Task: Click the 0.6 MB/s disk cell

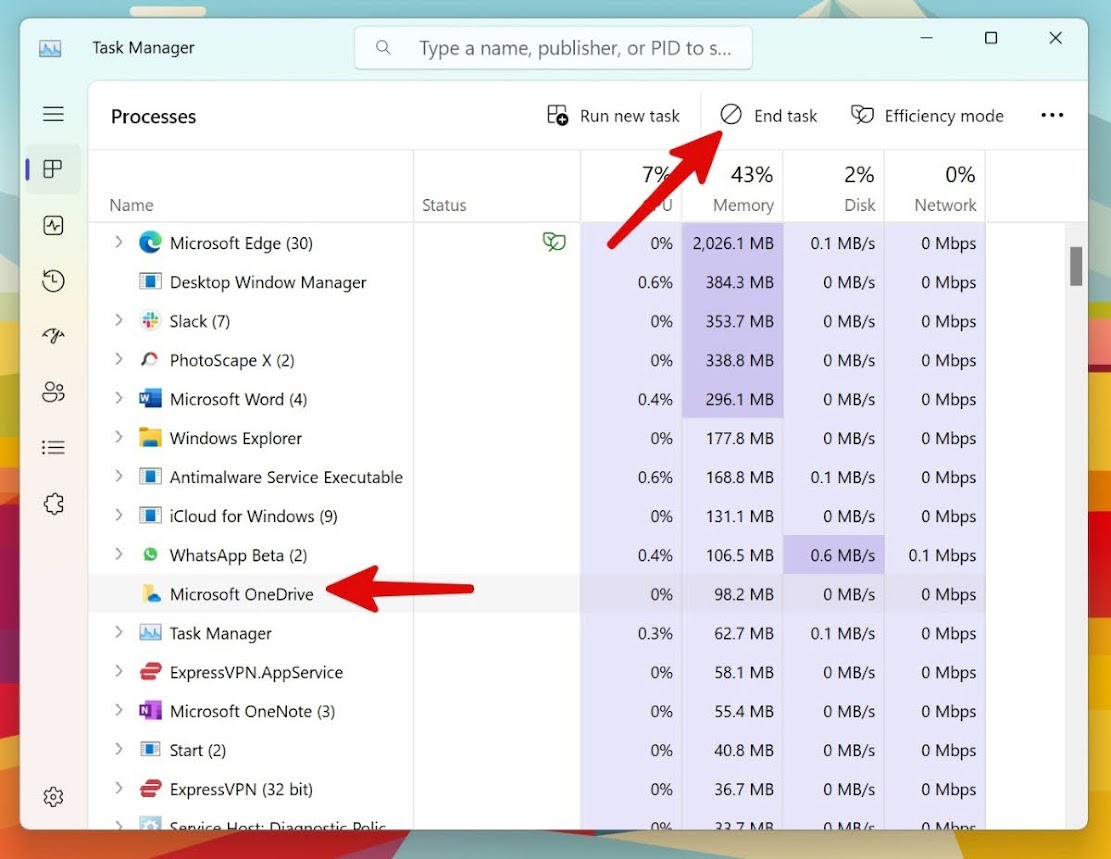Action: click(x=834, y=555)
